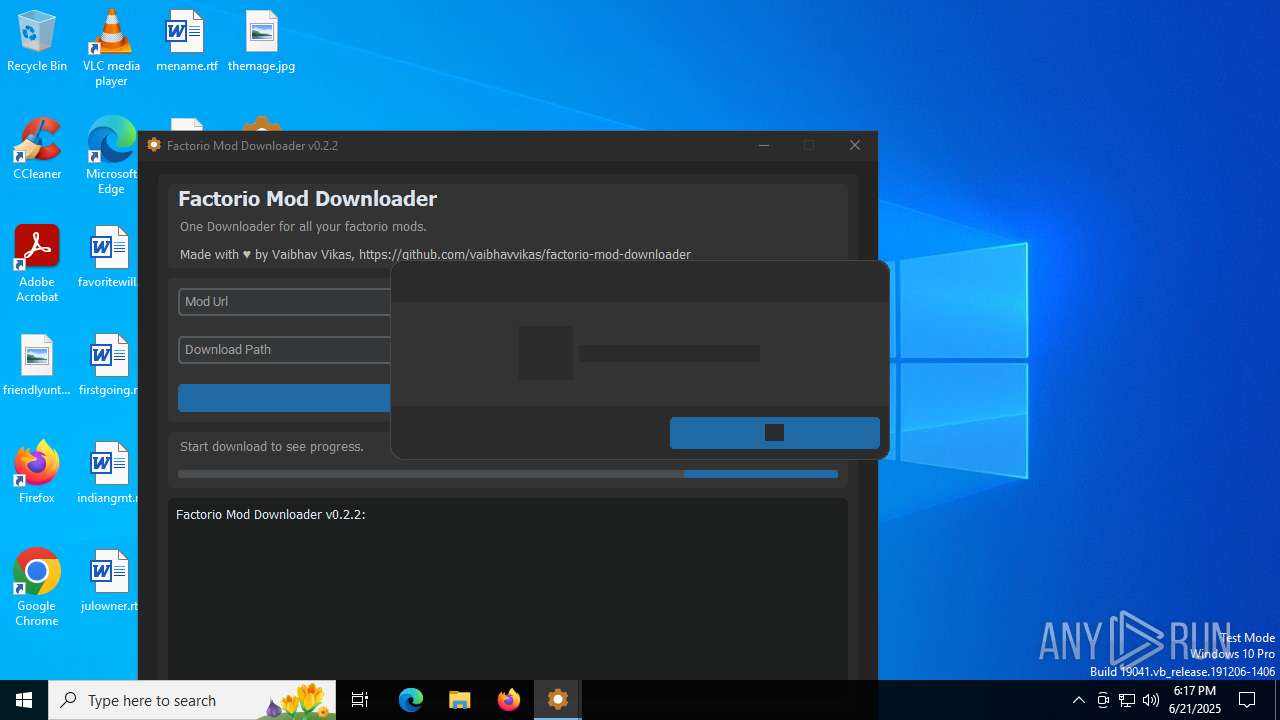Open Microsoft Edge desktop shortcut
The image size is (1280, 720).
tap(111, 156)
